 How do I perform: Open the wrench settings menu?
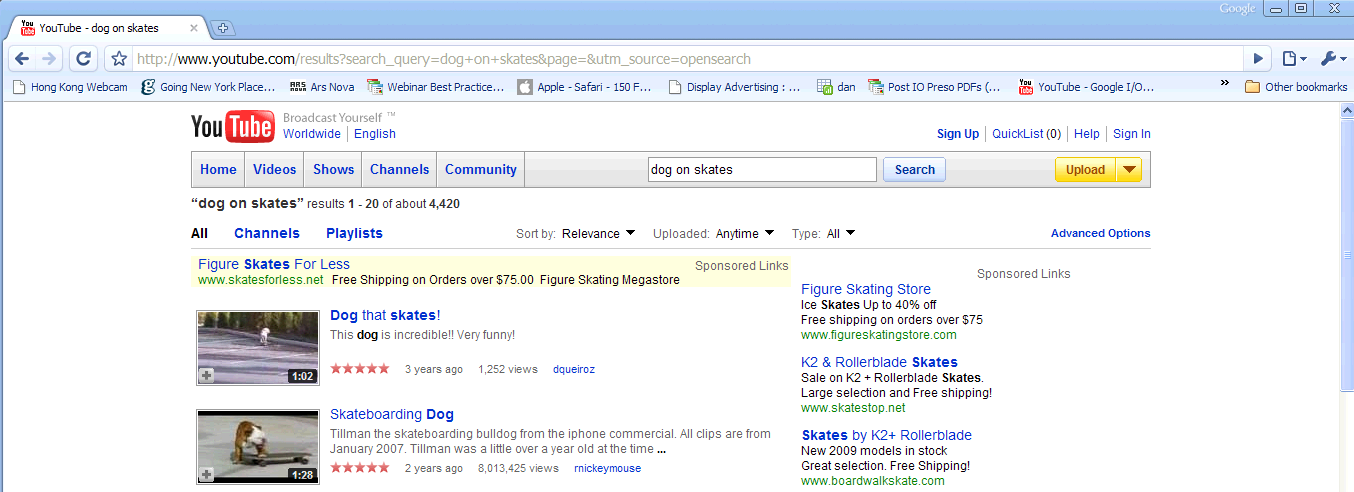[1331, 59]
